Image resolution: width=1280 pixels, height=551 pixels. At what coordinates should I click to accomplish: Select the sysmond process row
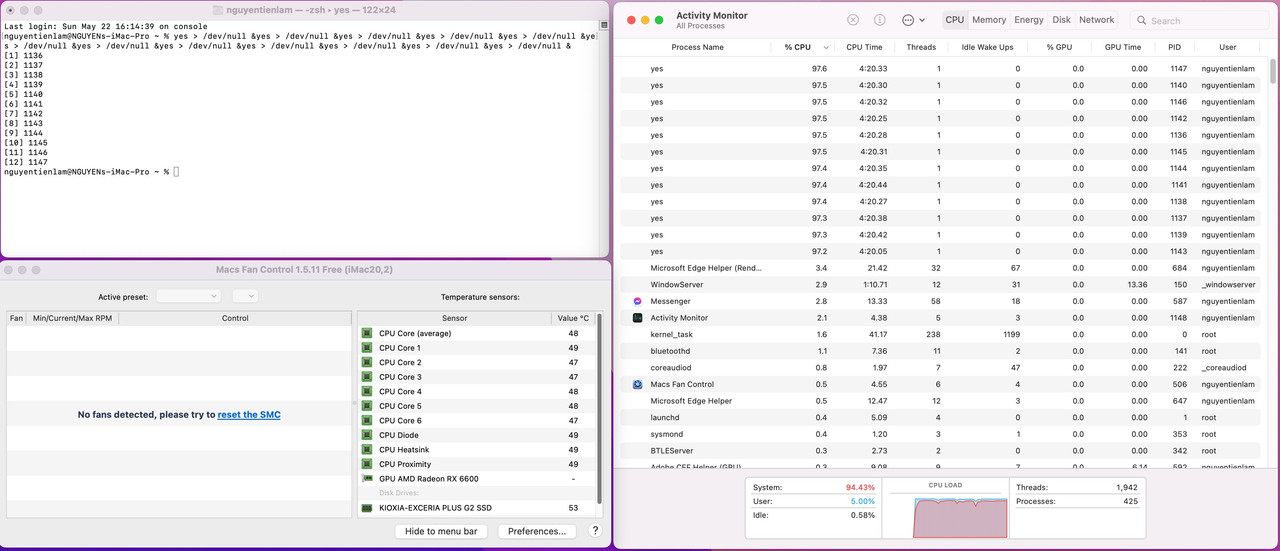pyautogui.click(x=942, y=434)
